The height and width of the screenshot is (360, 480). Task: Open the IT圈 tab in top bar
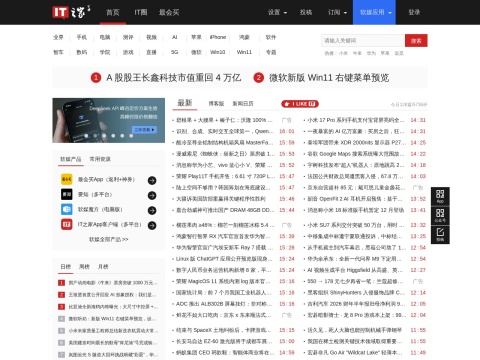click(x=141, y=12)
